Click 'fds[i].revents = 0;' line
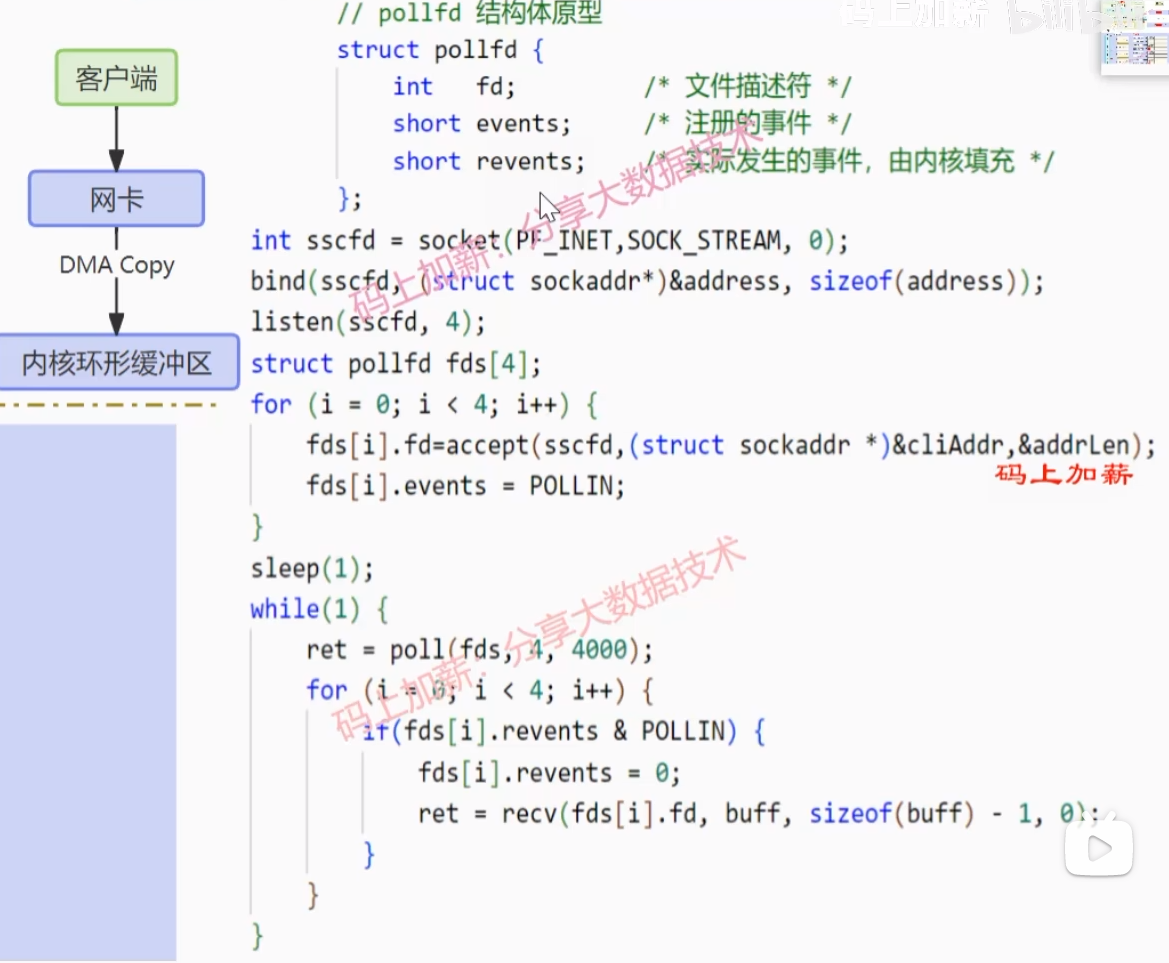Screen dimensions: 1169x963 (549, 773)
